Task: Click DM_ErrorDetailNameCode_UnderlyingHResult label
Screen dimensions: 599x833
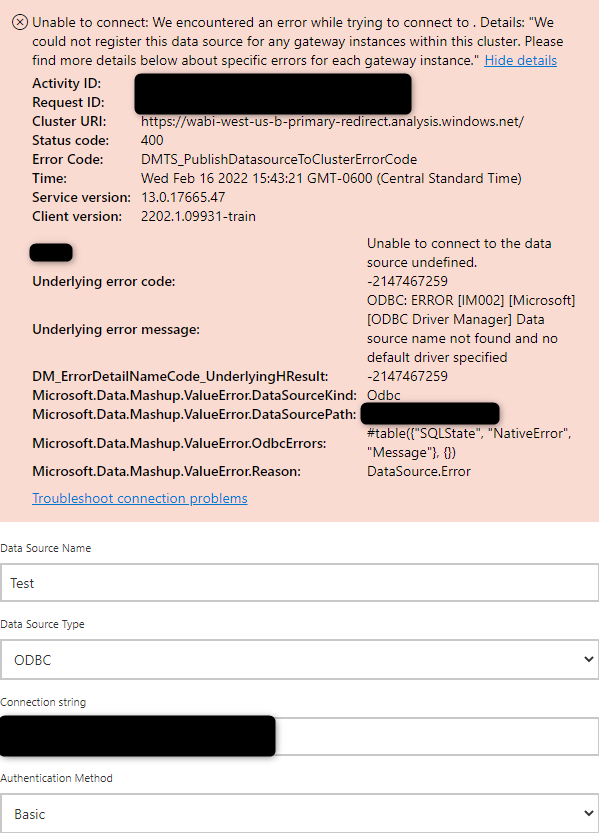Action: tap(180, 377)
